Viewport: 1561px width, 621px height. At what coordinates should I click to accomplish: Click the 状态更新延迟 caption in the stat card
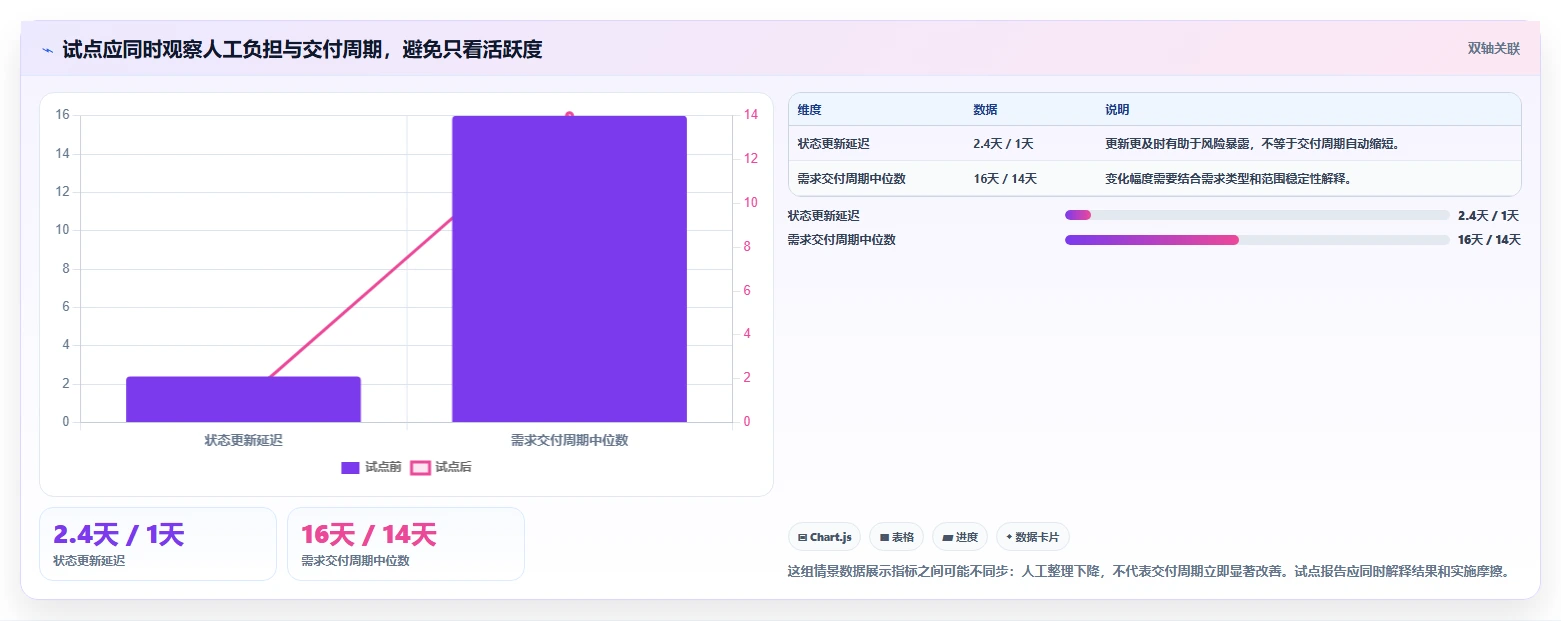pyautogui.click(x=89, y=561)
